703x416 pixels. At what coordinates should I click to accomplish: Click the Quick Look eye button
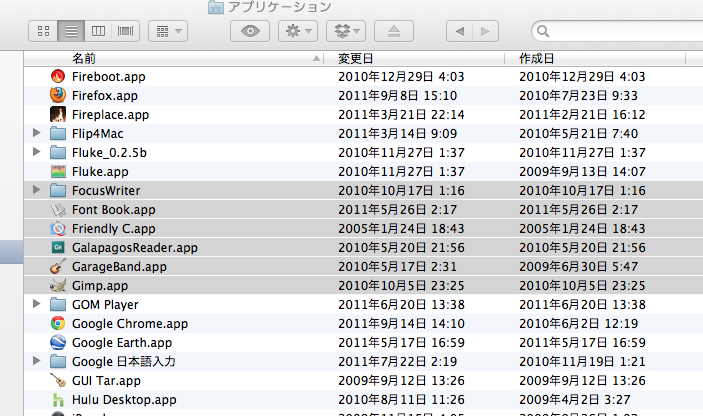tap(250, 31)
